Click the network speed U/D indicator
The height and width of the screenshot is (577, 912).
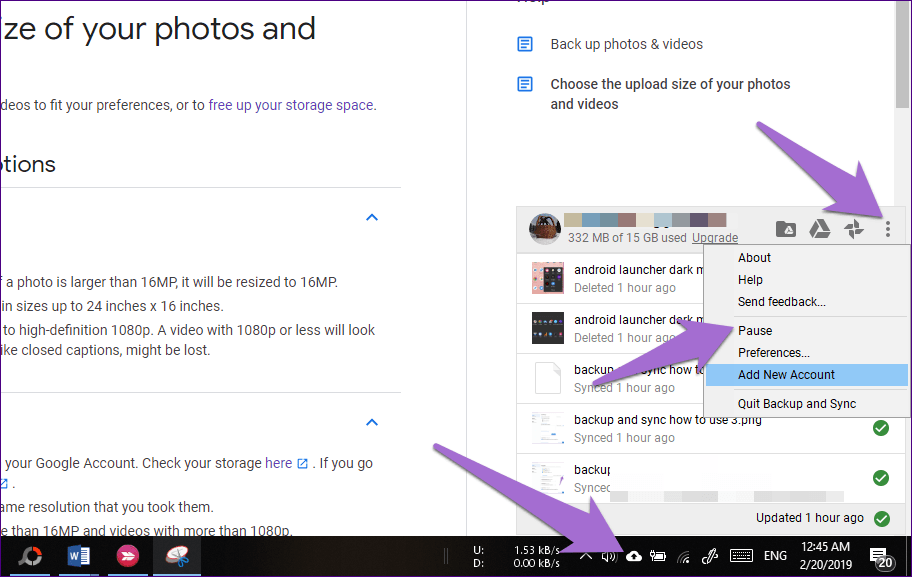(x=516, y=557)
